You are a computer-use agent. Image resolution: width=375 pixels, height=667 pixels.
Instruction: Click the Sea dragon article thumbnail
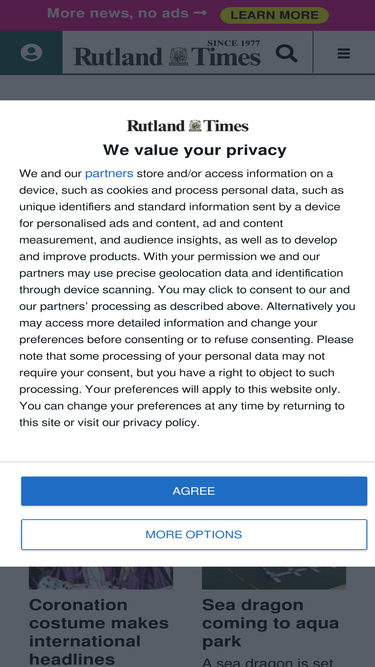click(274, 578)
